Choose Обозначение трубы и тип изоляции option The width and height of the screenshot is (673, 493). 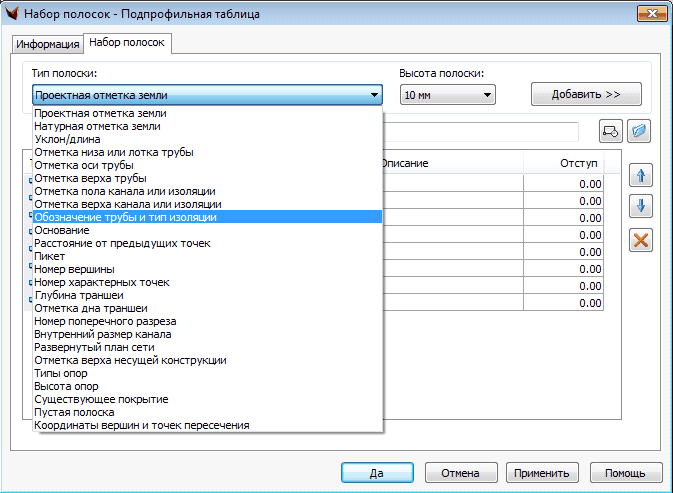pos(125,217)
